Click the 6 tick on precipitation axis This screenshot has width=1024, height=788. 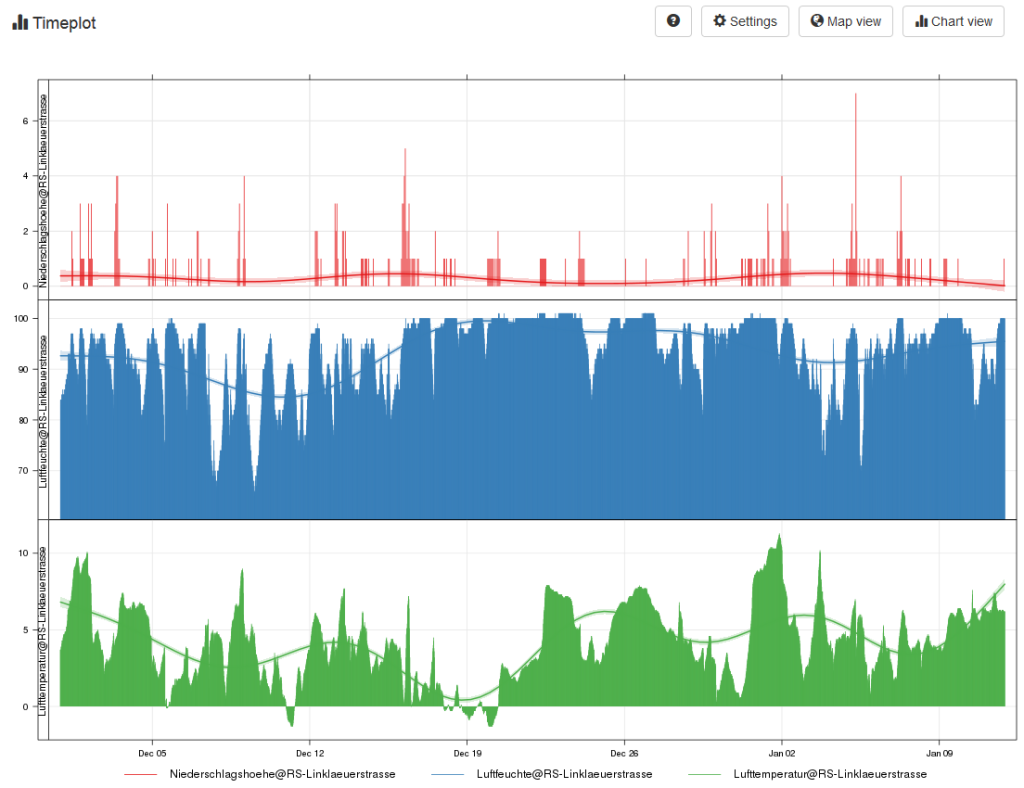point(25,121)
